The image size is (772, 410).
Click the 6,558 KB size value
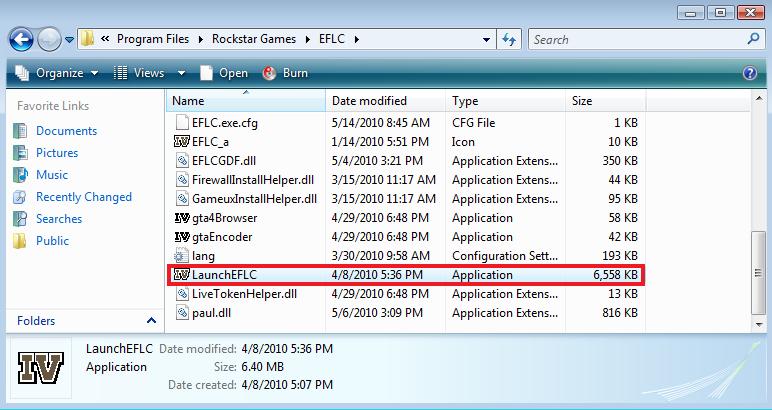[x=615, y=275]
